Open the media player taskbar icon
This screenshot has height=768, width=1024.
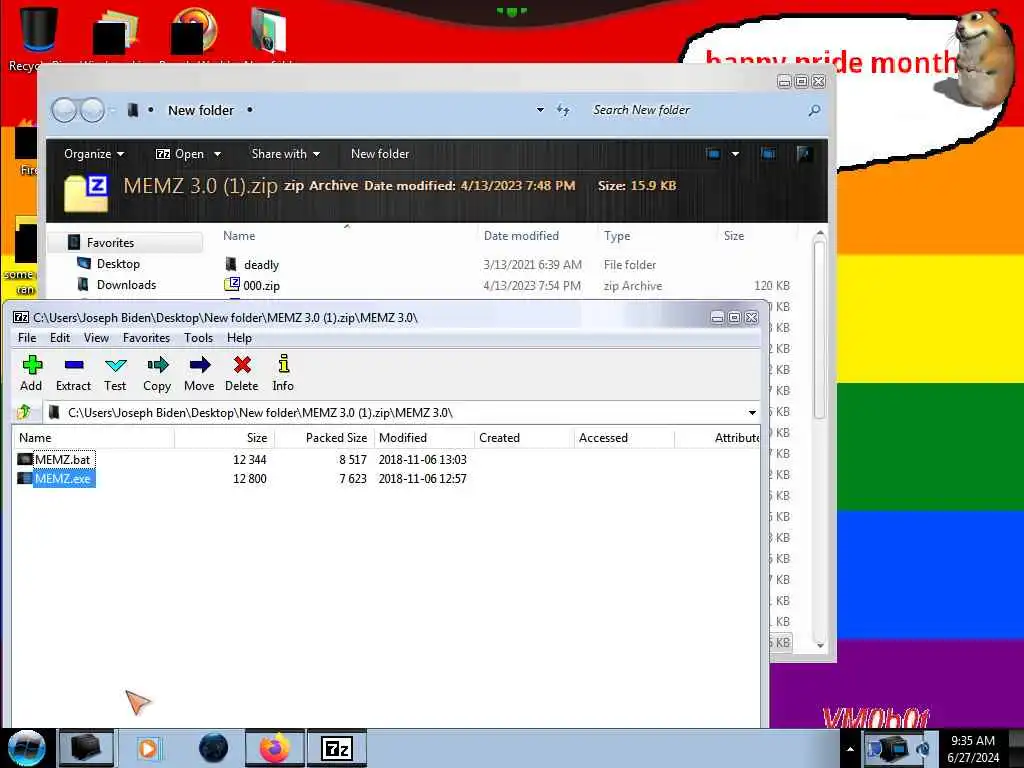[x=148, y=748]
